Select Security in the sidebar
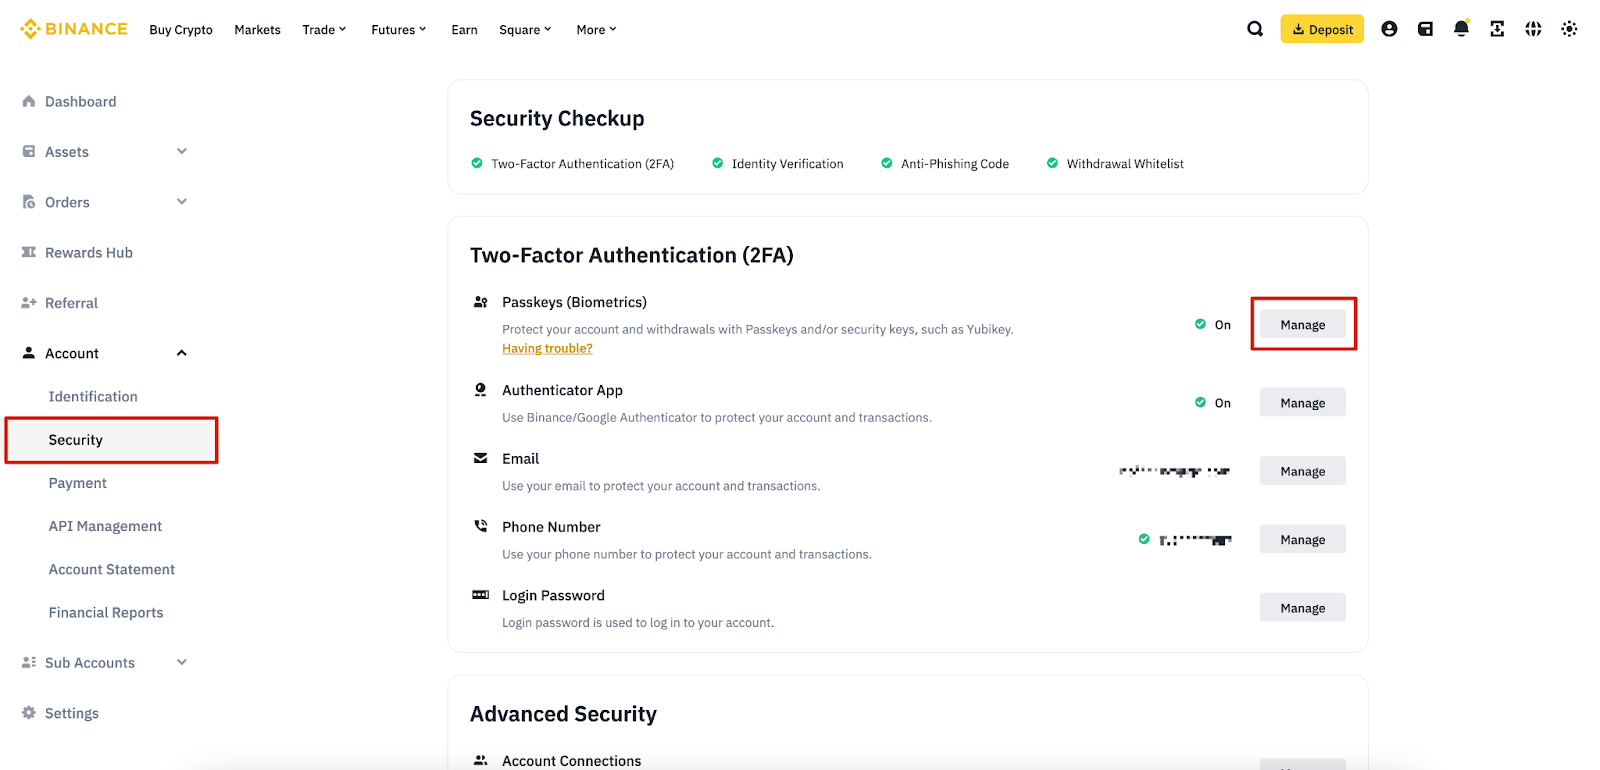The width and height of the screenshot is (1600, 770). click(x=76, y=440)
